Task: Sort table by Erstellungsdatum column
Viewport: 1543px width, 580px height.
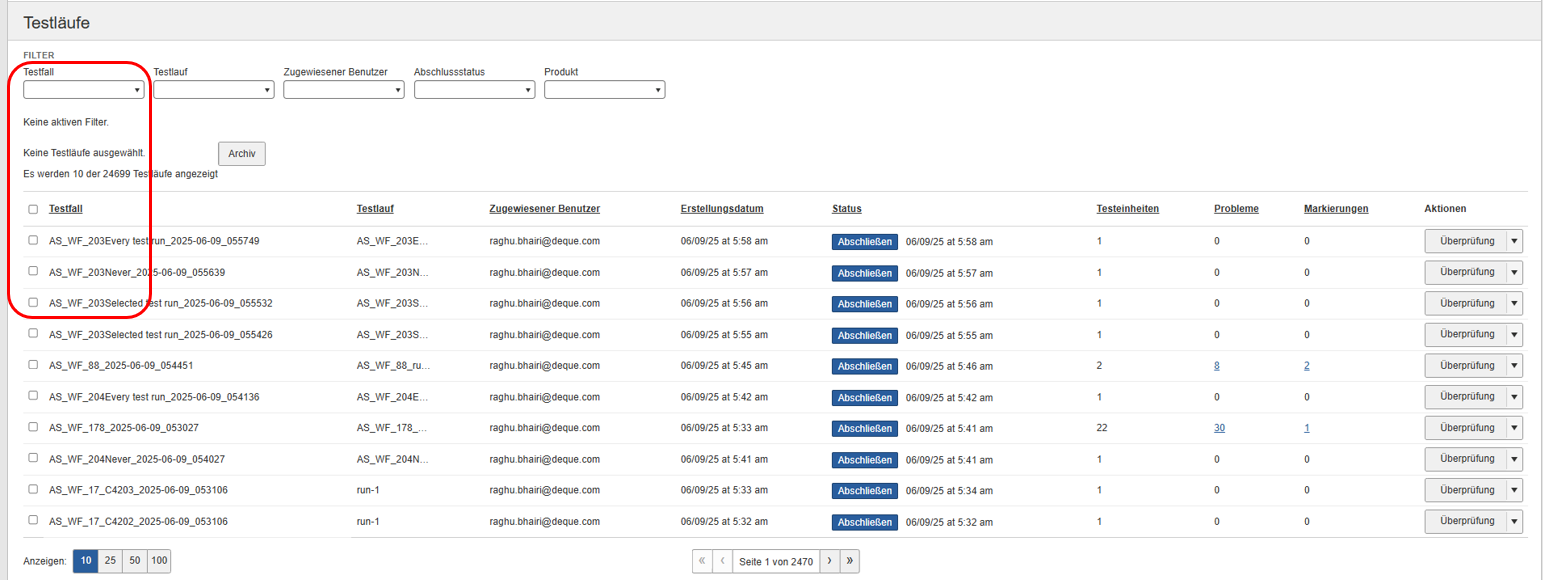Action: tap(722, 209)
